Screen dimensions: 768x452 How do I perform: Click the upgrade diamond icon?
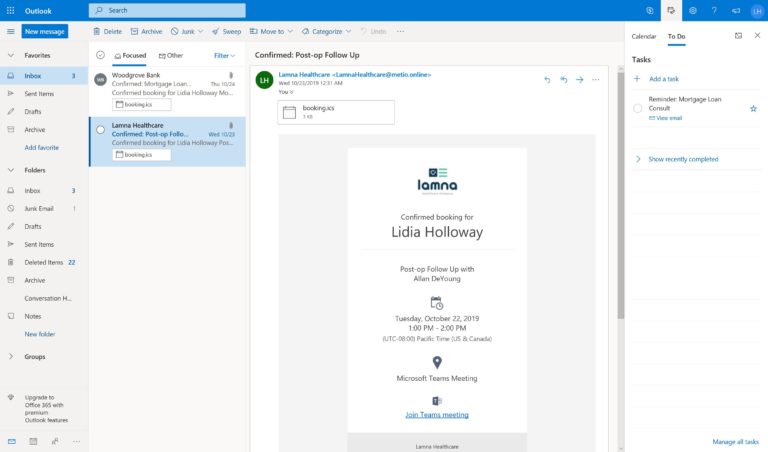11,397
